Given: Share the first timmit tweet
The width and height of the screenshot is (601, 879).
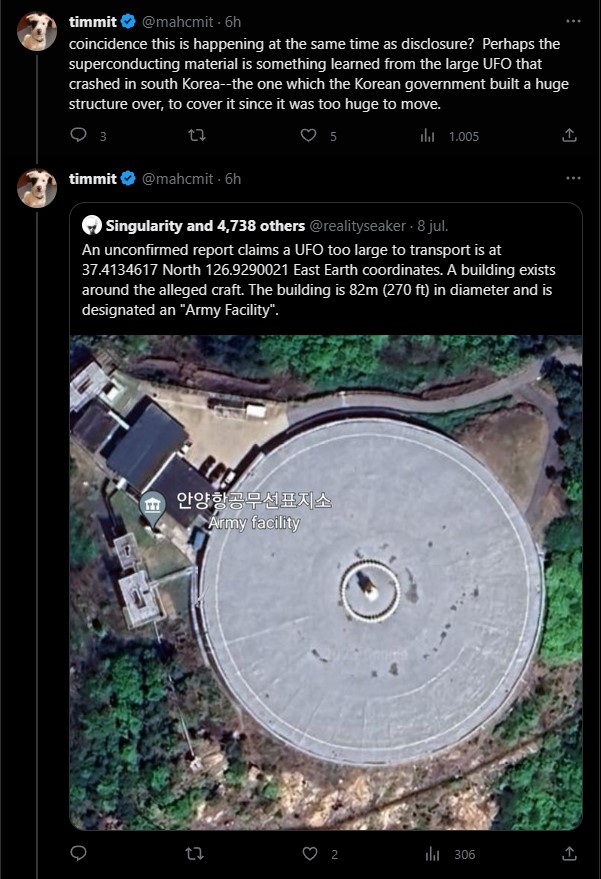Looking at the screenshot, I should click(x=570, y=135).
